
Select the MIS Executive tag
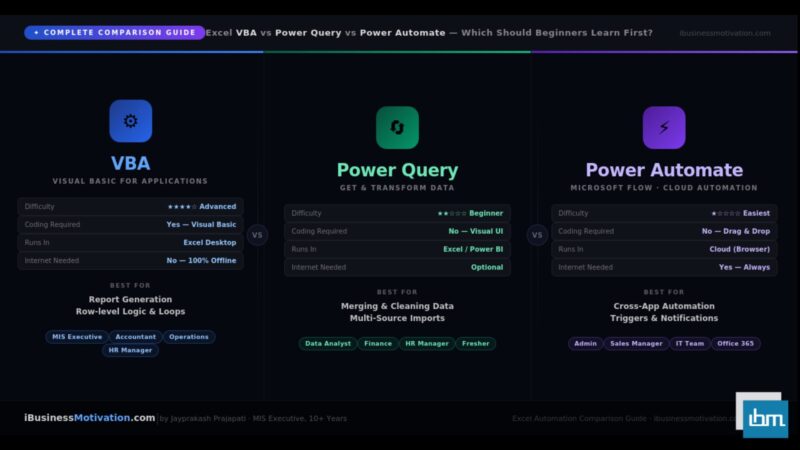[x=77, y=337]
